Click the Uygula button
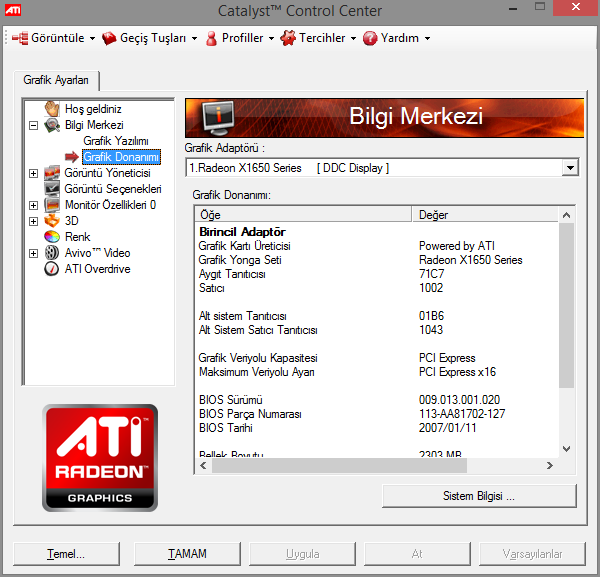600x577 pixels. tap(302, 554)
